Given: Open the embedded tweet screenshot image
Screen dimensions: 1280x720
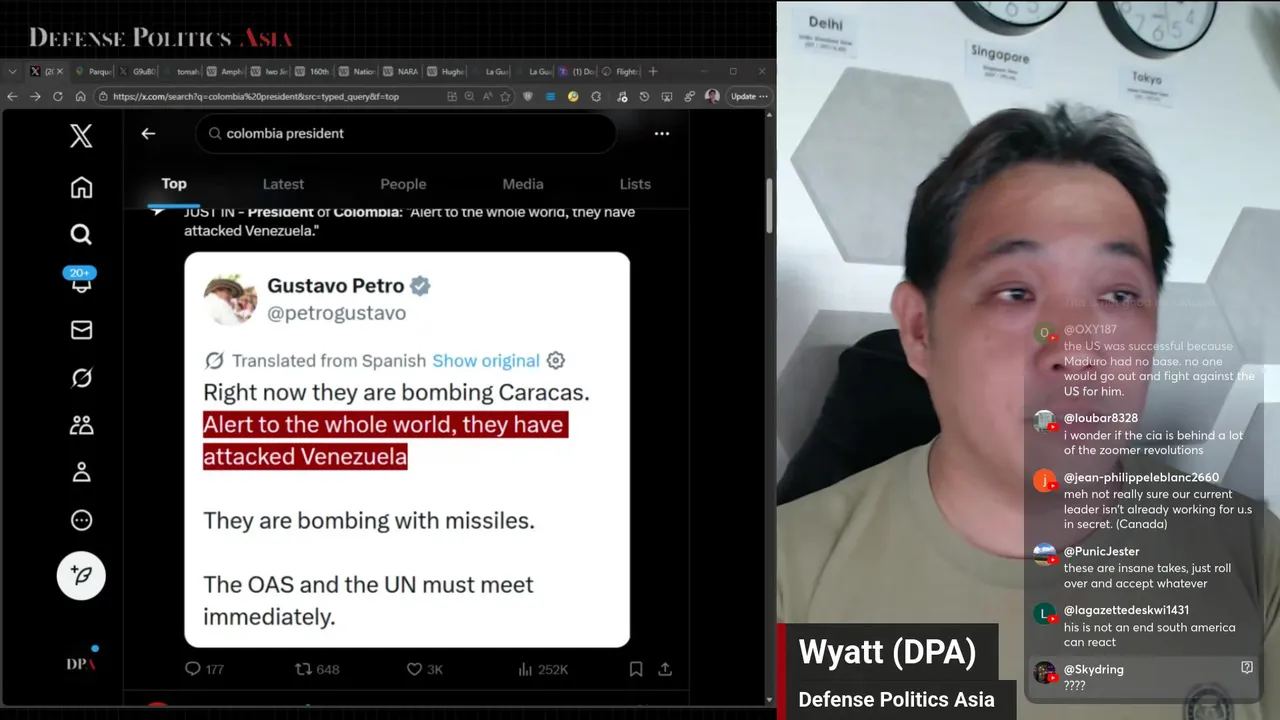Looking at the screenshot, I should click(x=407, y=449).
